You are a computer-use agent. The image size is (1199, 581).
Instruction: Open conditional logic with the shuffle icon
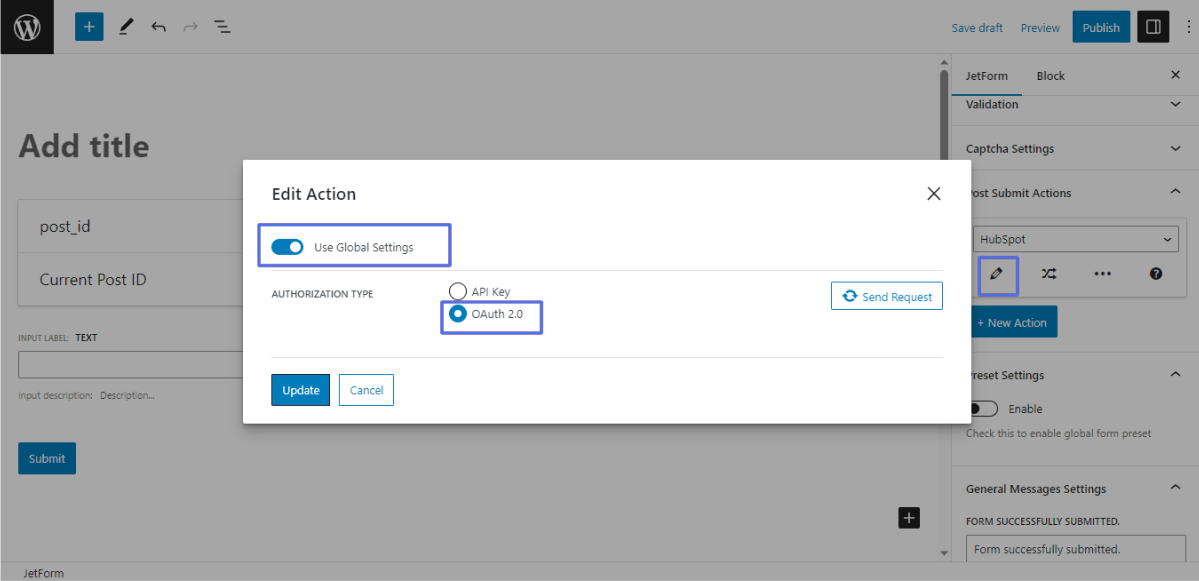point(1046,273)
